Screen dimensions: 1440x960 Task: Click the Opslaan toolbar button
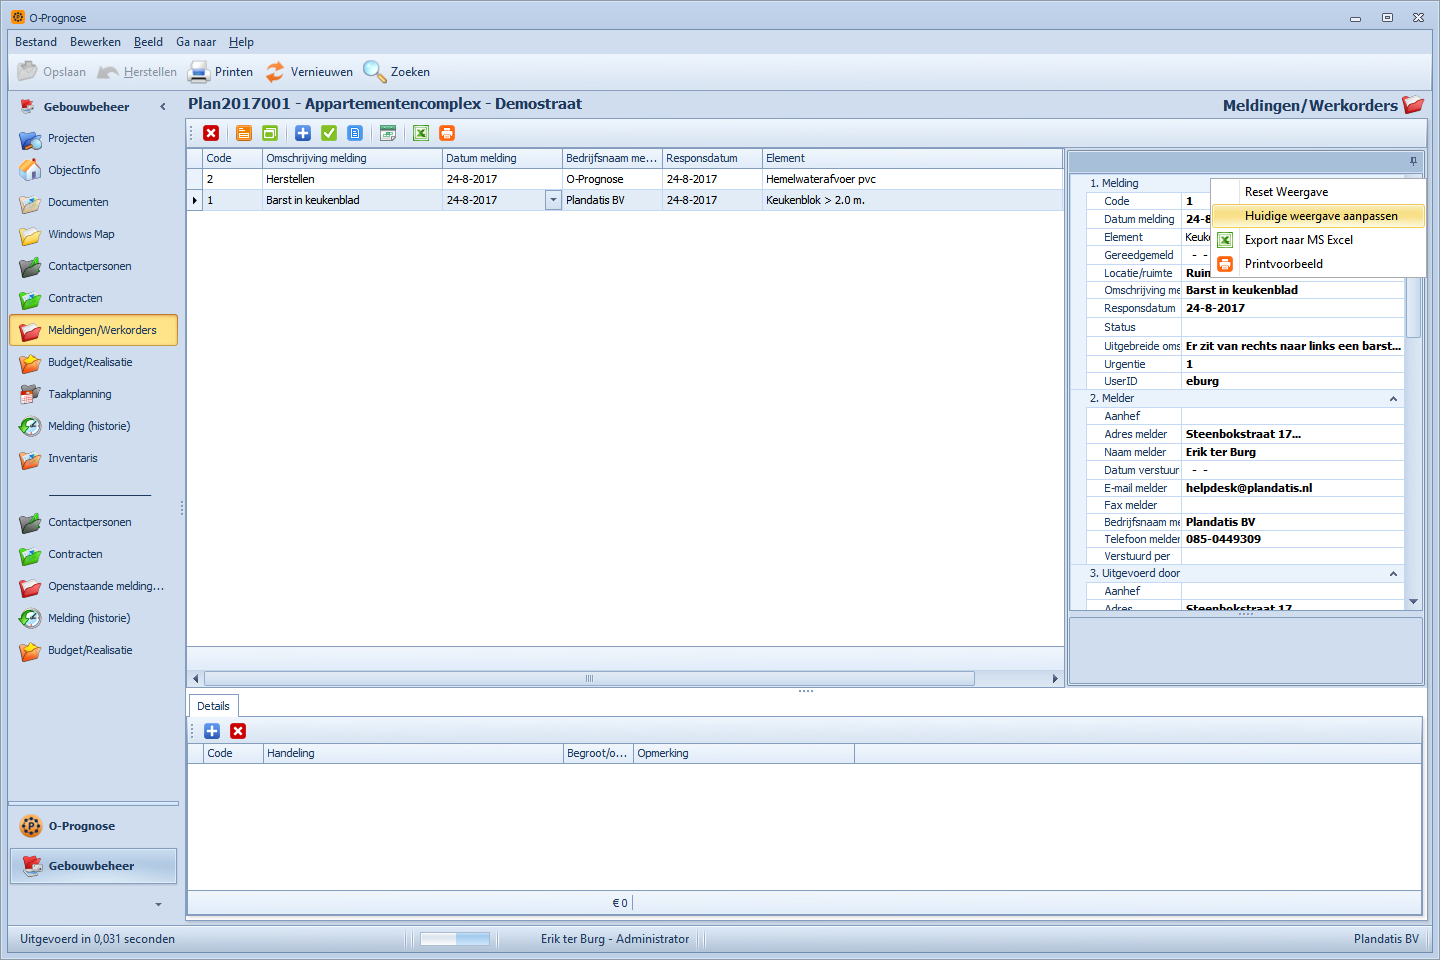52,72
